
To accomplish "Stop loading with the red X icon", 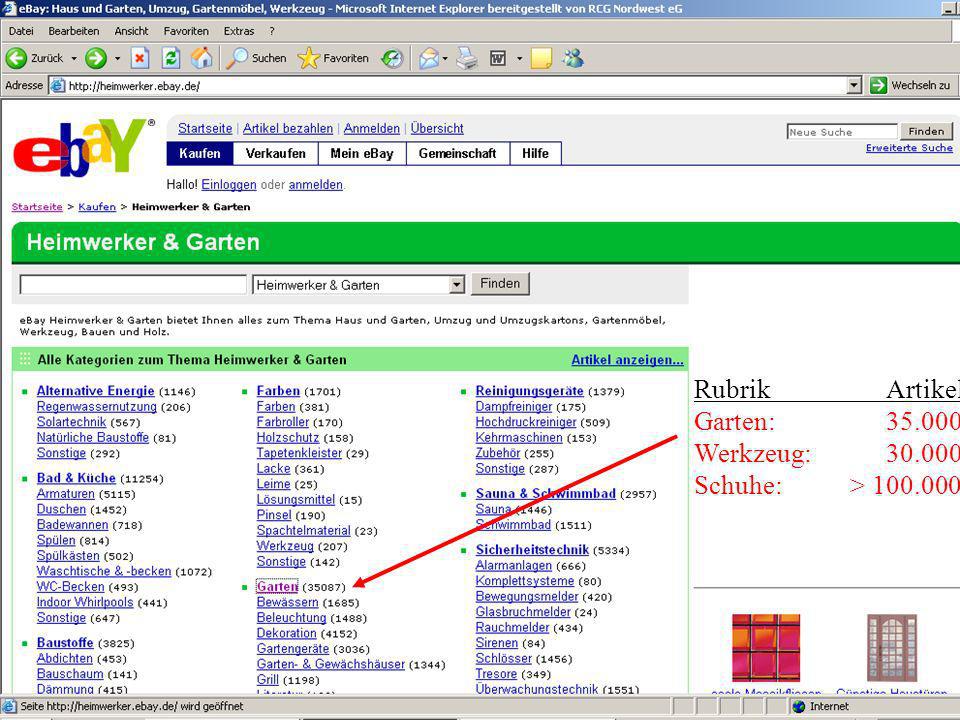I will (140, 58).
